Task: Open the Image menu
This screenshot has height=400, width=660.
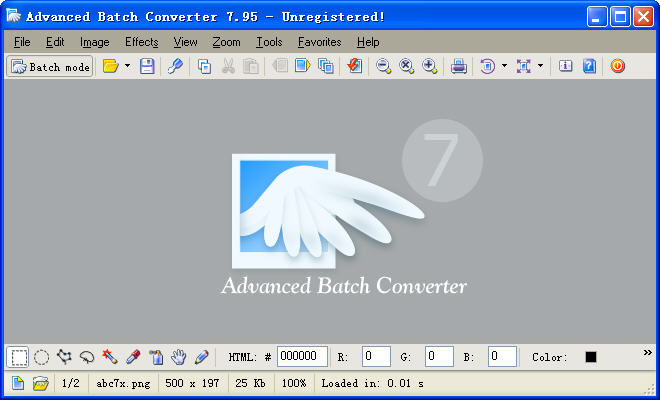Action: point(95,42)
